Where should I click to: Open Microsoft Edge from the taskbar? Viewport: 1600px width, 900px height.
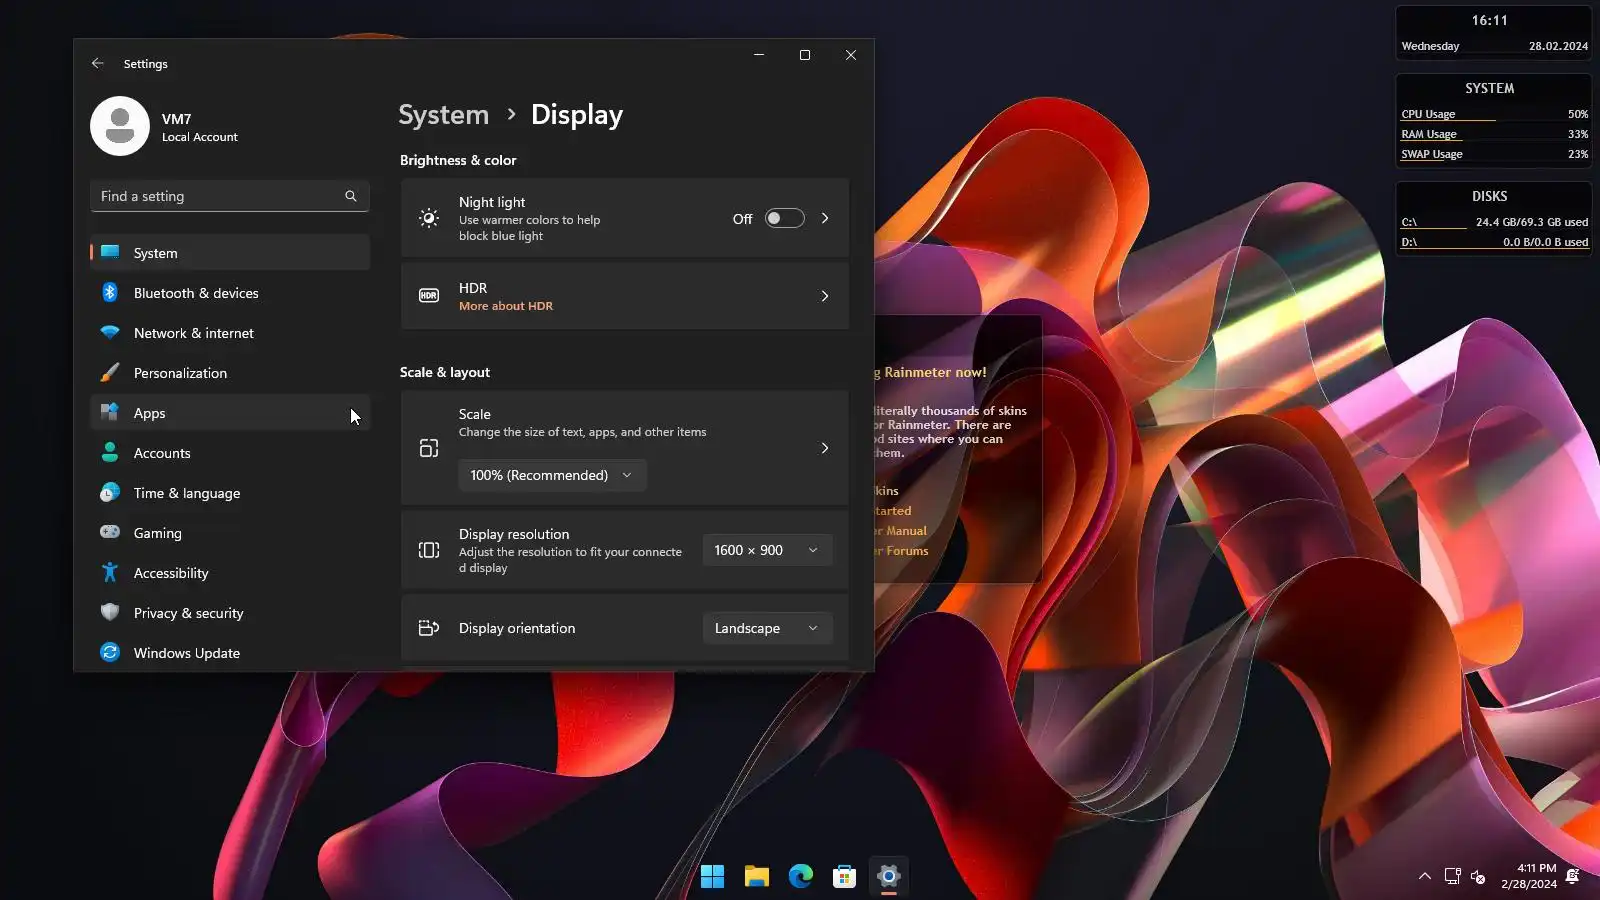tap(801, 877)
